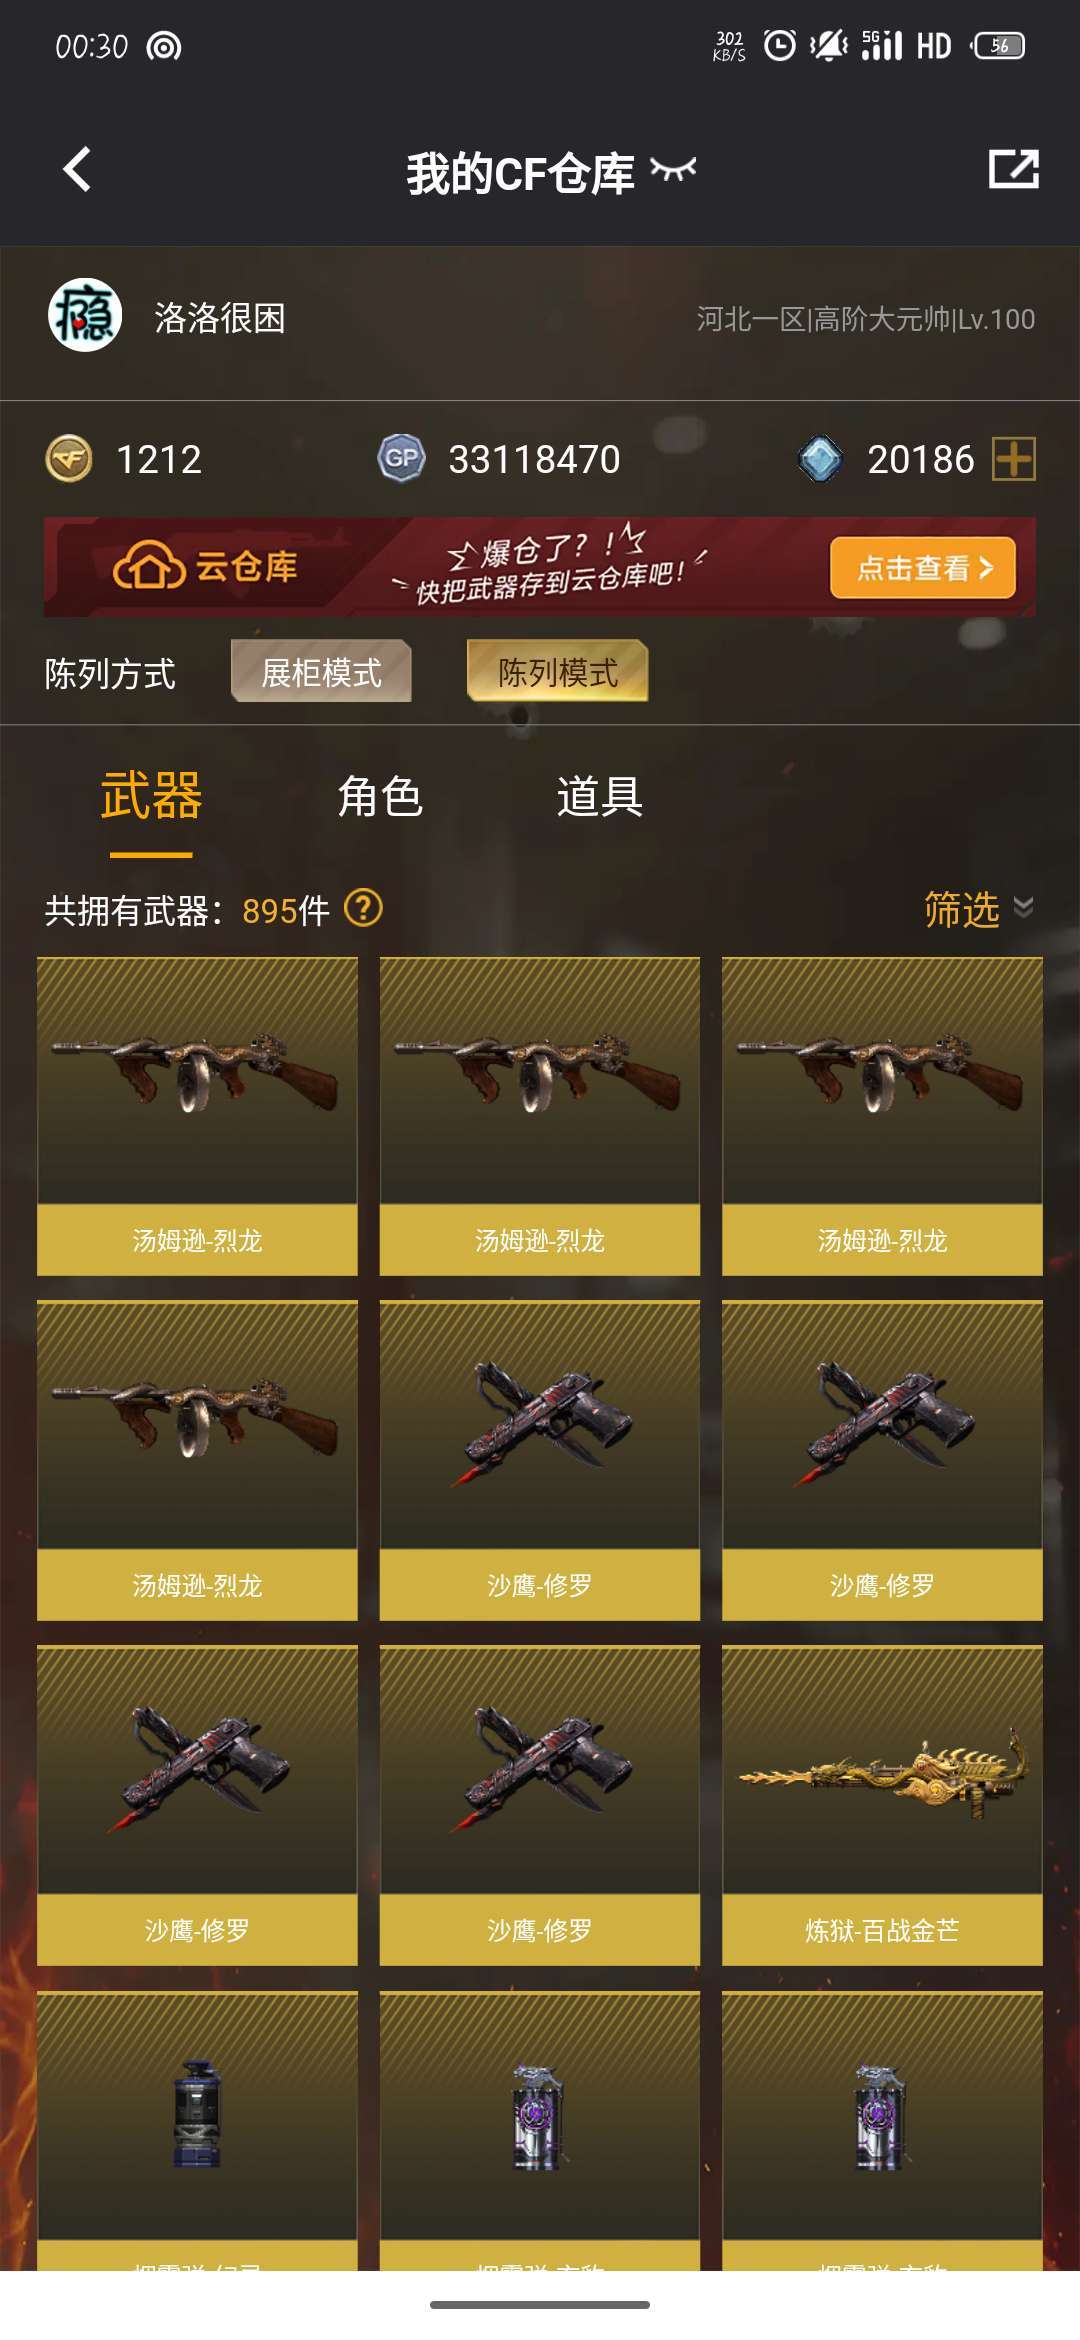1080x2340 pixels.
Task: Select the 武器 tab
Action: [x=151, y=797]
